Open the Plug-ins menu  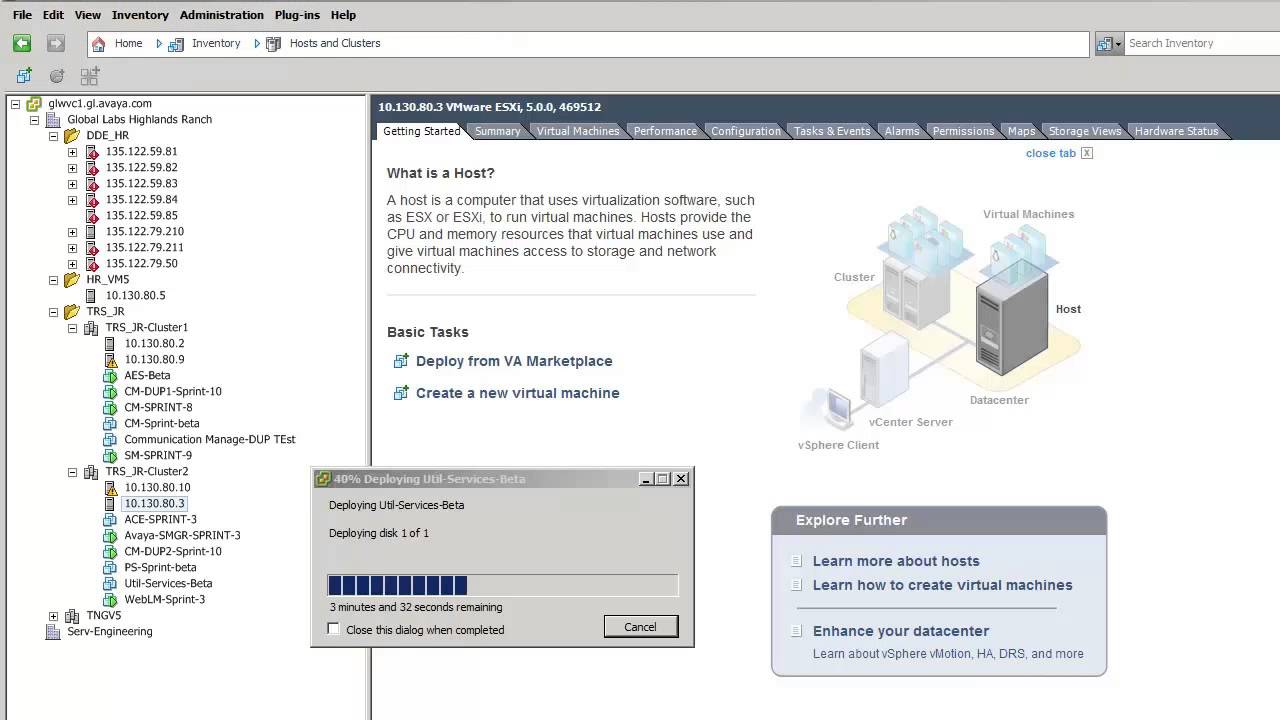pyautogui.click(x=296, y=15)
